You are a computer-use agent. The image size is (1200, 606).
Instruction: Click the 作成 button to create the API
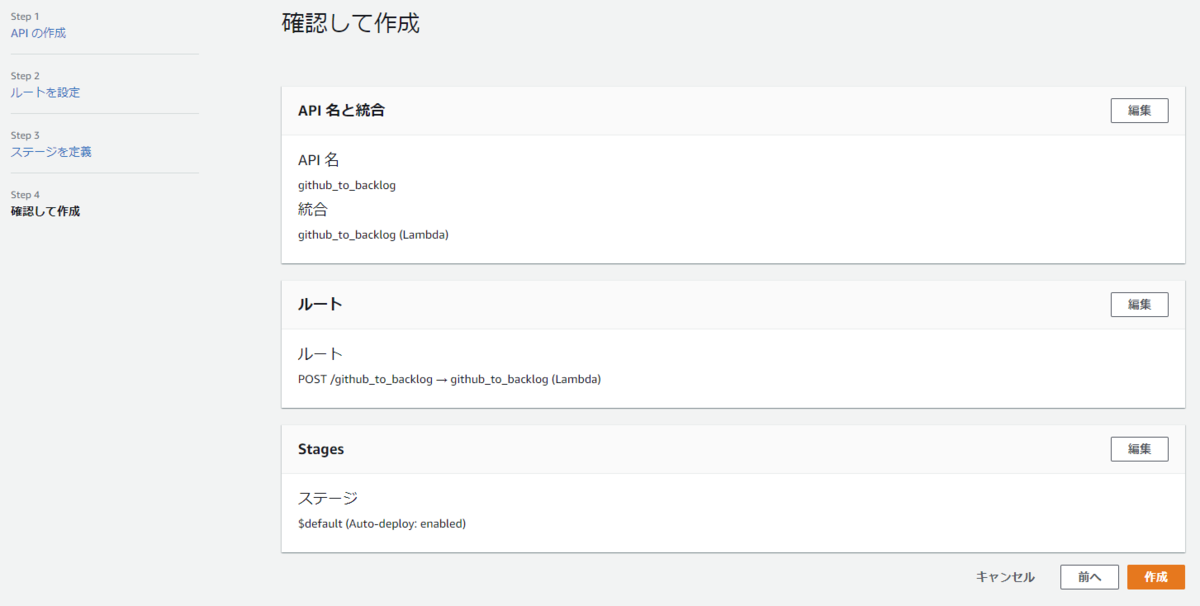point(1155,577)
